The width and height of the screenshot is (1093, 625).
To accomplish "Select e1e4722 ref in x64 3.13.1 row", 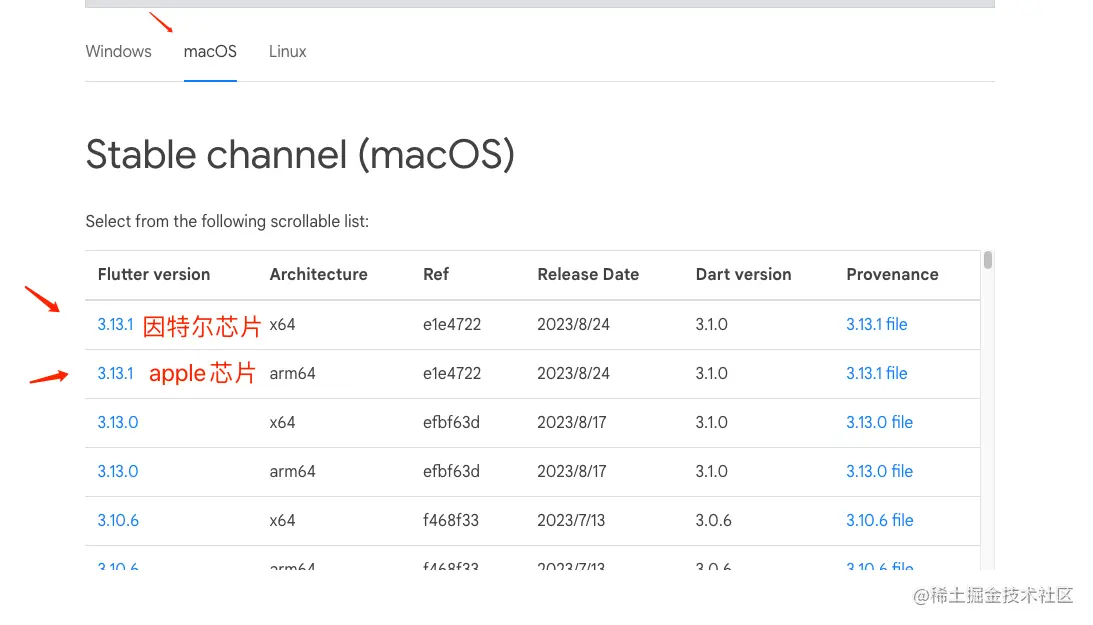I will 452,325.
